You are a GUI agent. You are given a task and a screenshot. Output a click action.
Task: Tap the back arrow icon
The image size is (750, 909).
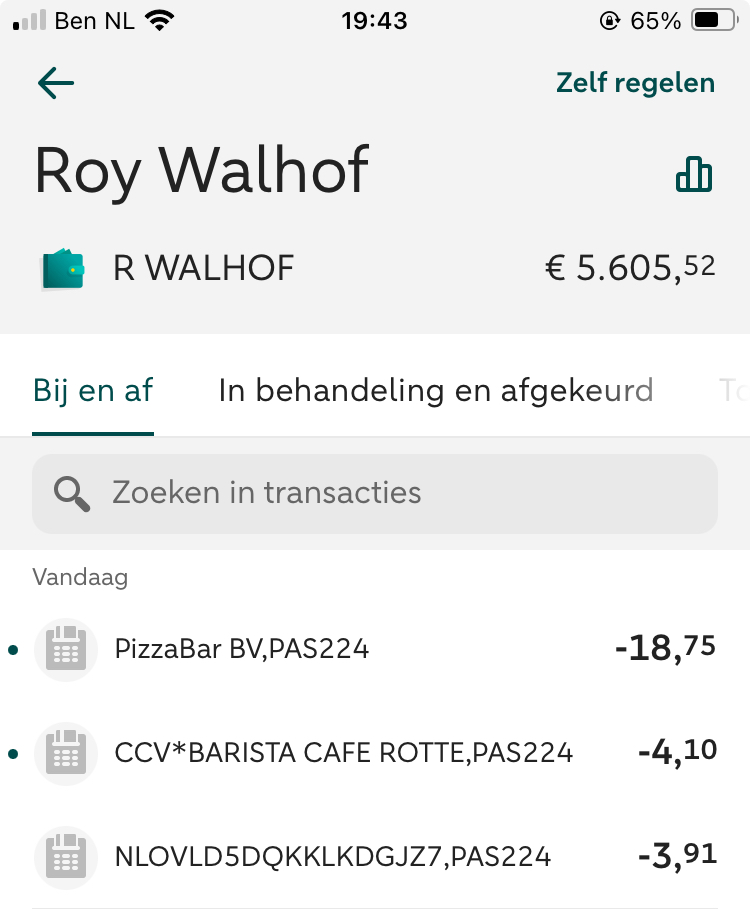click(56, 83)
